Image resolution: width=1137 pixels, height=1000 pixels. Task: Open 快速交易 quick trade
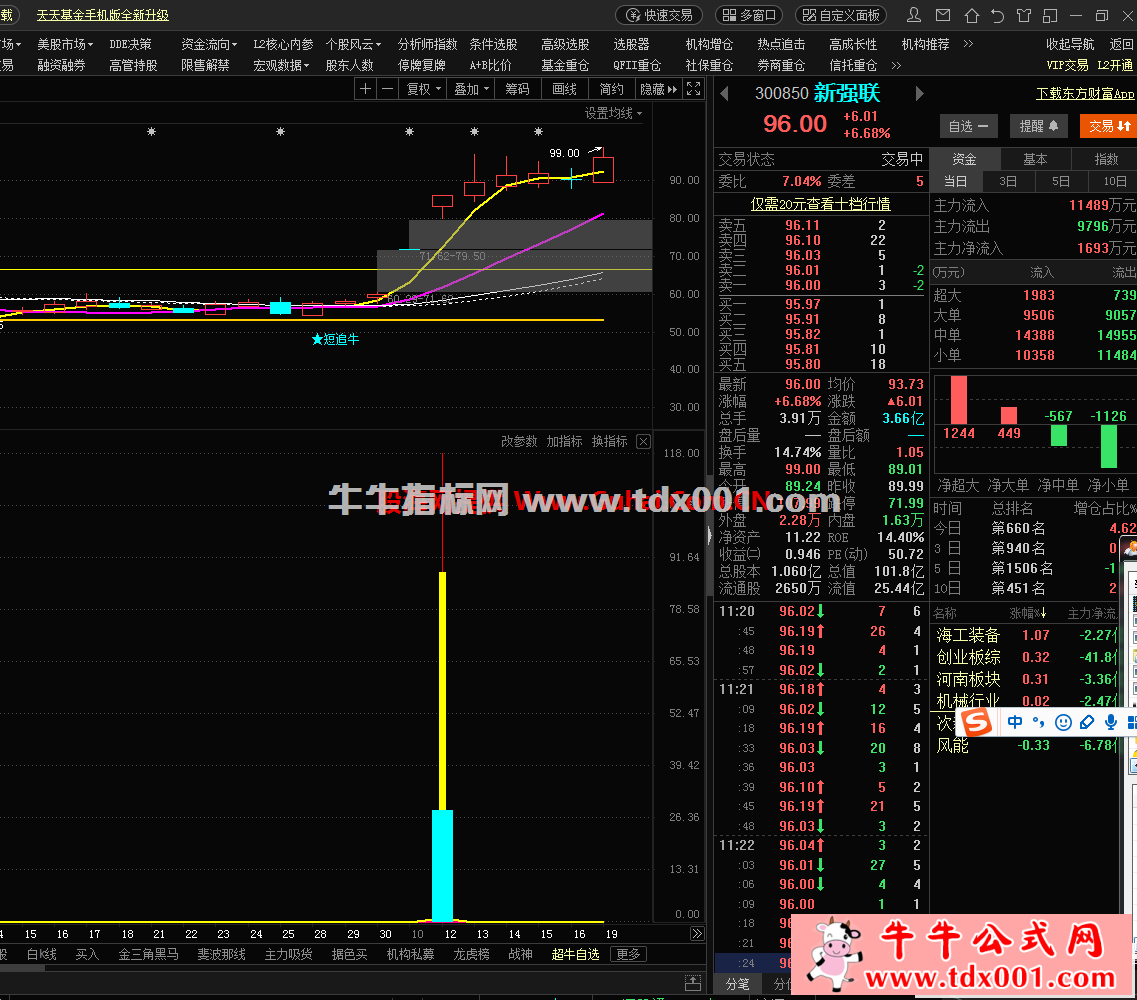tap(659, 15)
